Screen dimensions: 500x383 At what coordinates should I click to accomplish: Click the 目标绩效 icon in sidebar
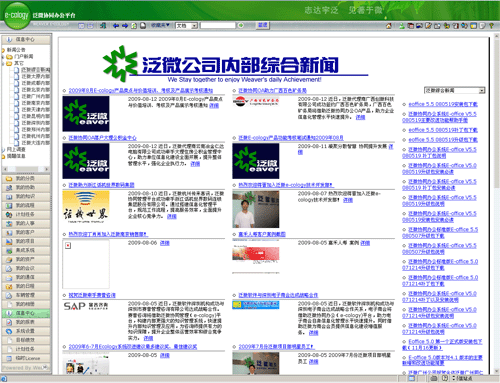coord(9,340)
